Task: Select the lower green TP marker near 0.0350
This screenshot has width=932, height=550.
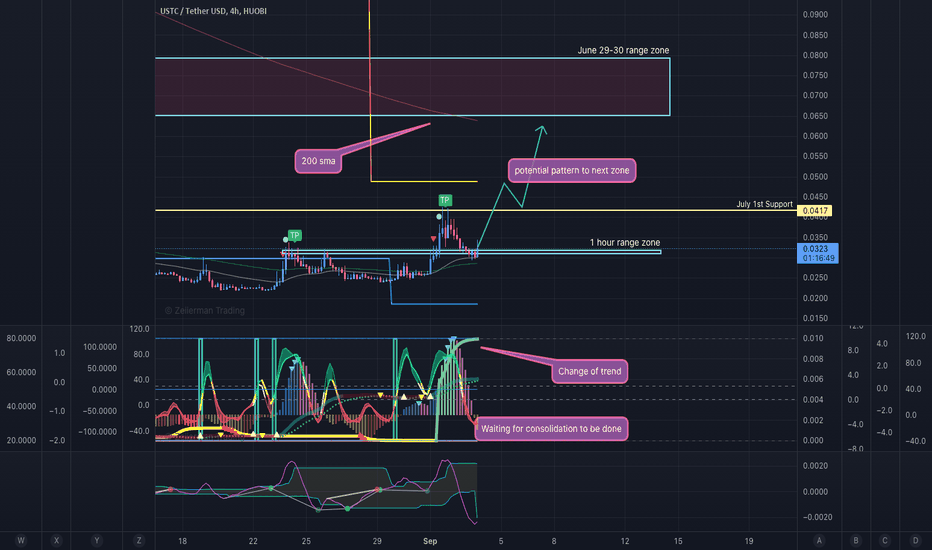Action: click(294, 235)
